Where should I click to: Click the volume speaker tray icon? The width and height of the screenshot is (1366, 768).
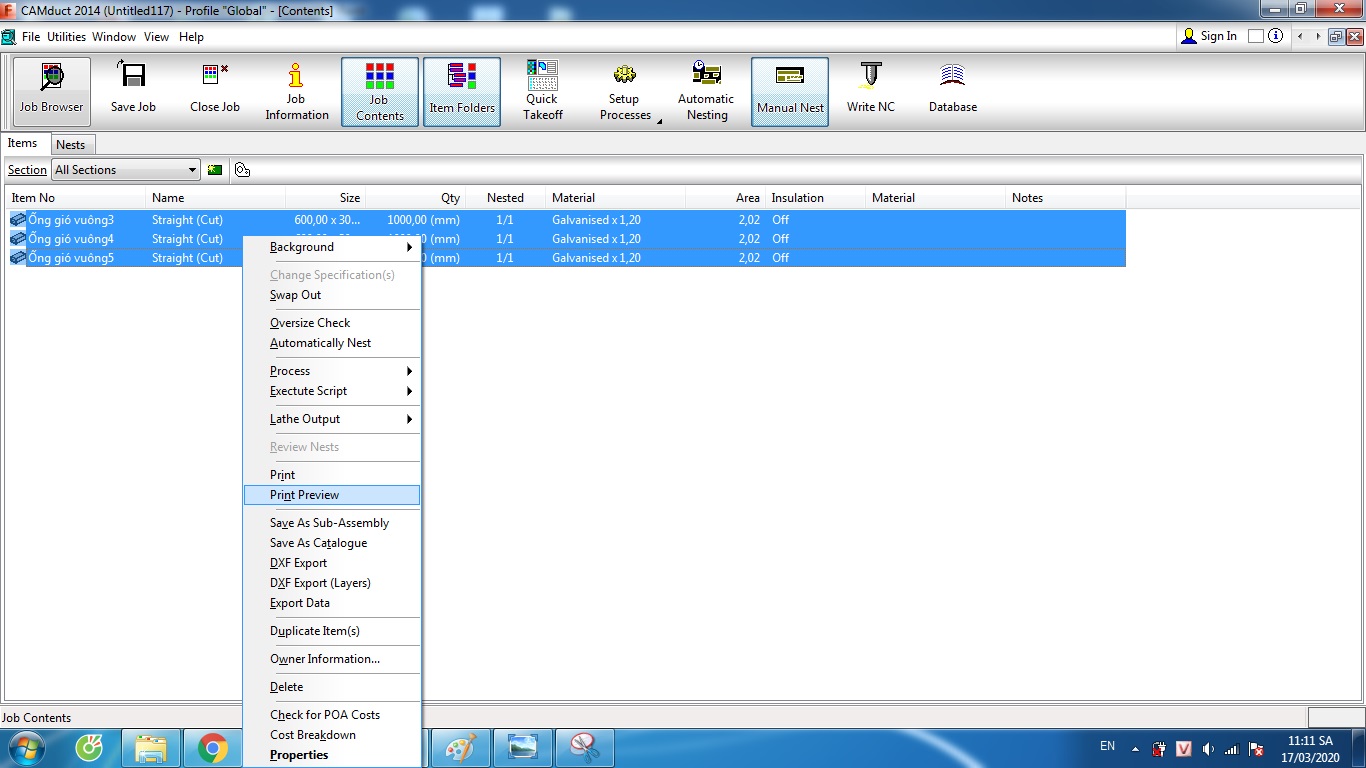pos(1209,748)
